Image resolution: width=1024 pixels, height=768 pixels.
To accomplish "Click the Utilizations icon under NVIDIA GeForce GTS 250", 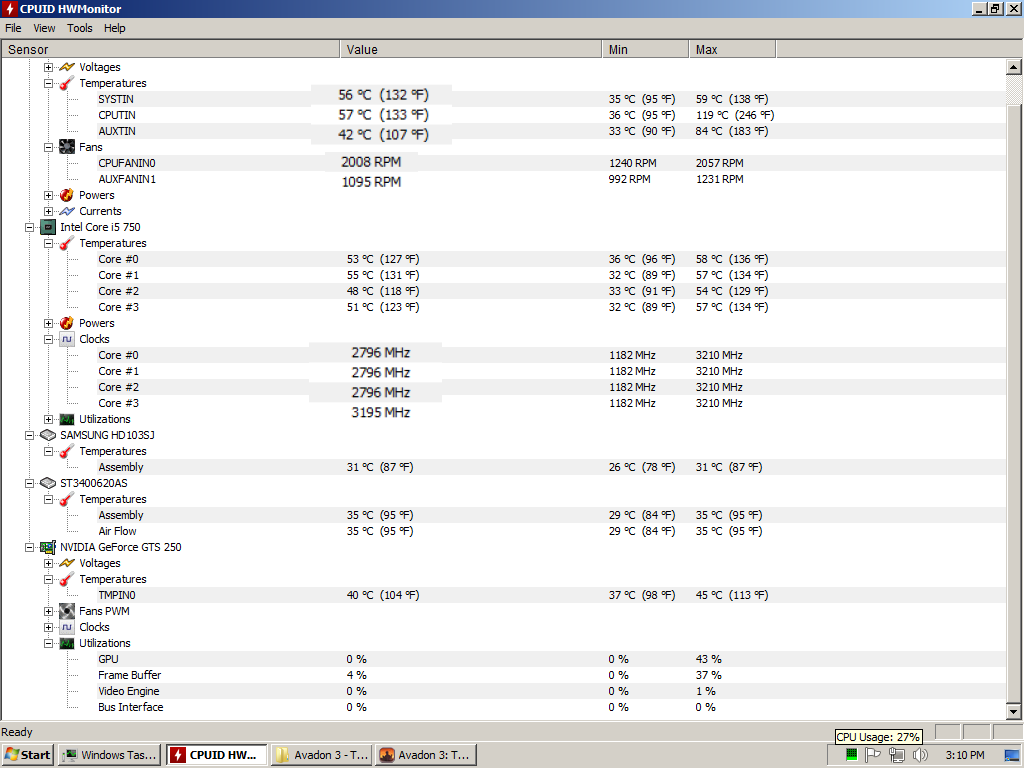I will click(x=67, y=643).
